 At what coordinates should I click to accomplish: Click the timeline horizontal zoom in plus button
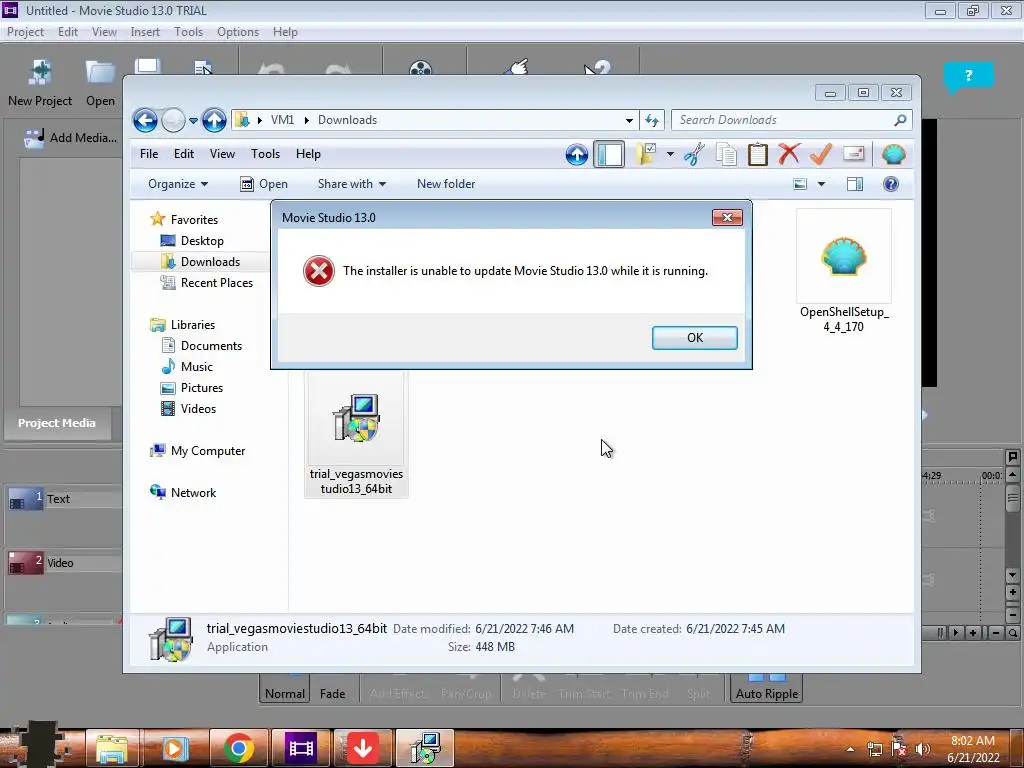pos(973,633)
